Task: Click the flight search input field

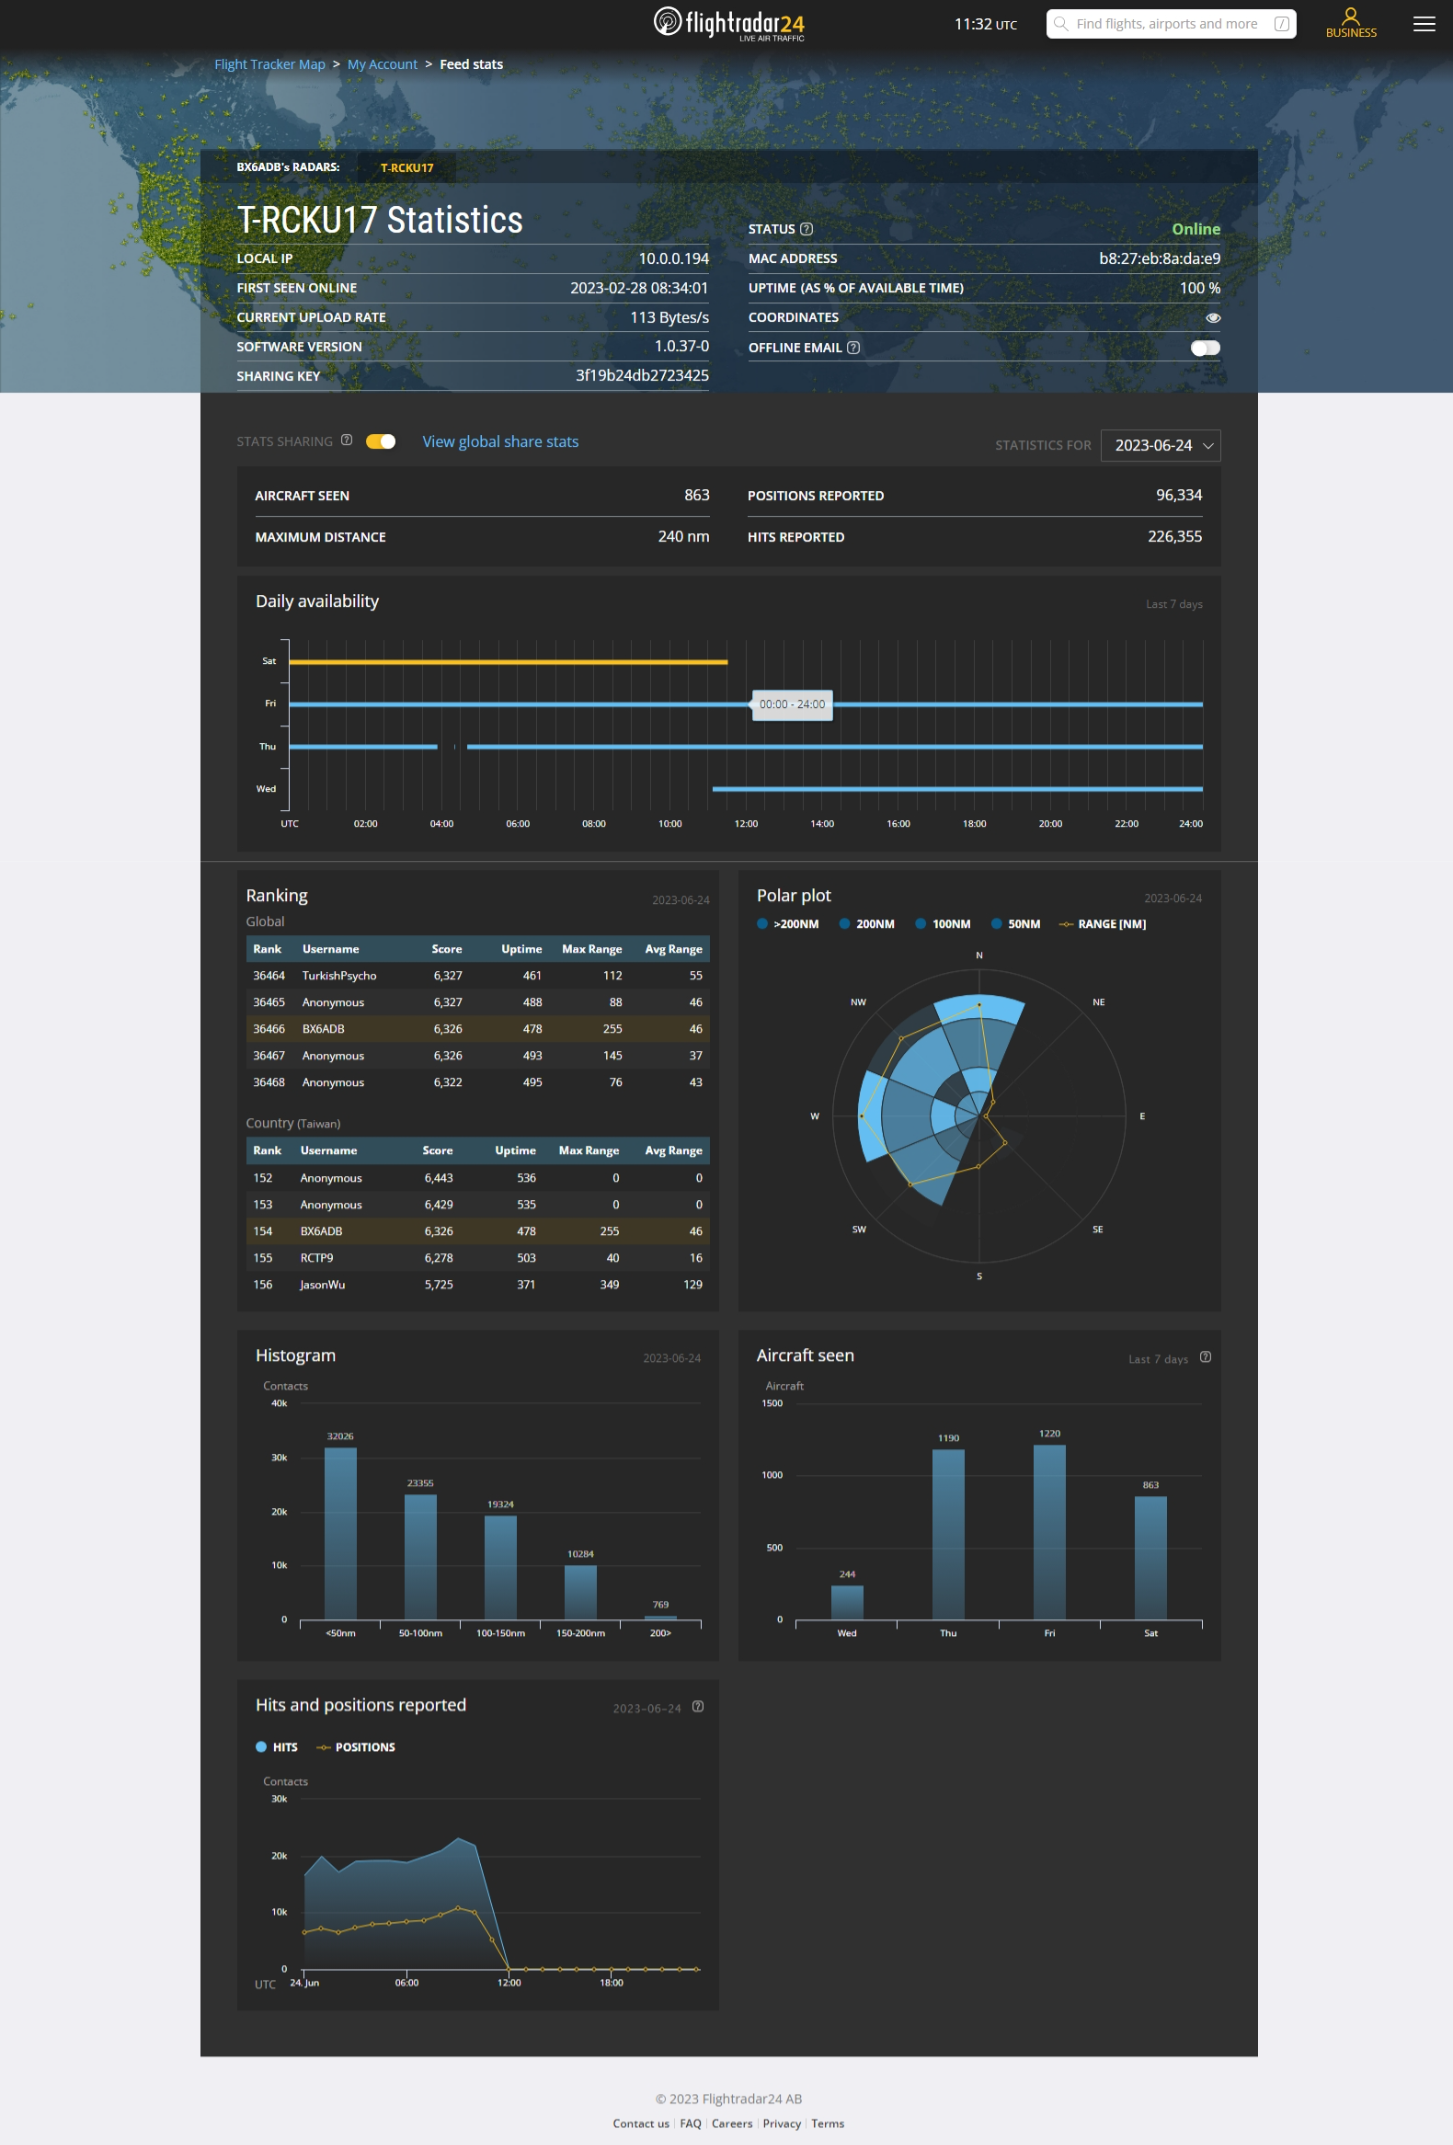Action: tap(1170, 24)
